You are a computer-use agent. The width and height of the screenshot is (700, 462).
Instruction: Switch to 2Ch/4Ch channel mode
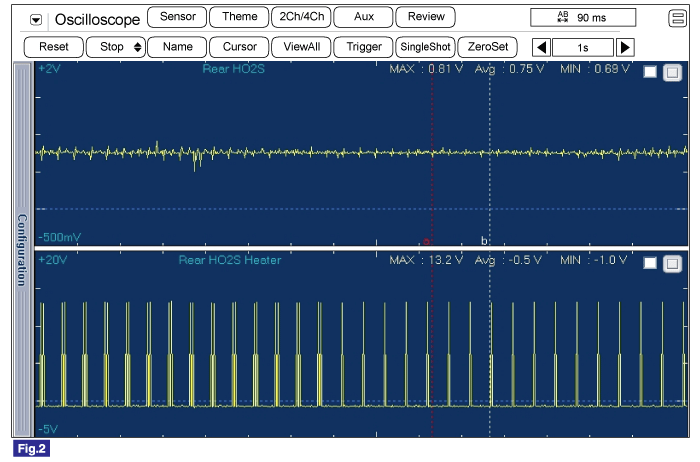tap(300, 17)
